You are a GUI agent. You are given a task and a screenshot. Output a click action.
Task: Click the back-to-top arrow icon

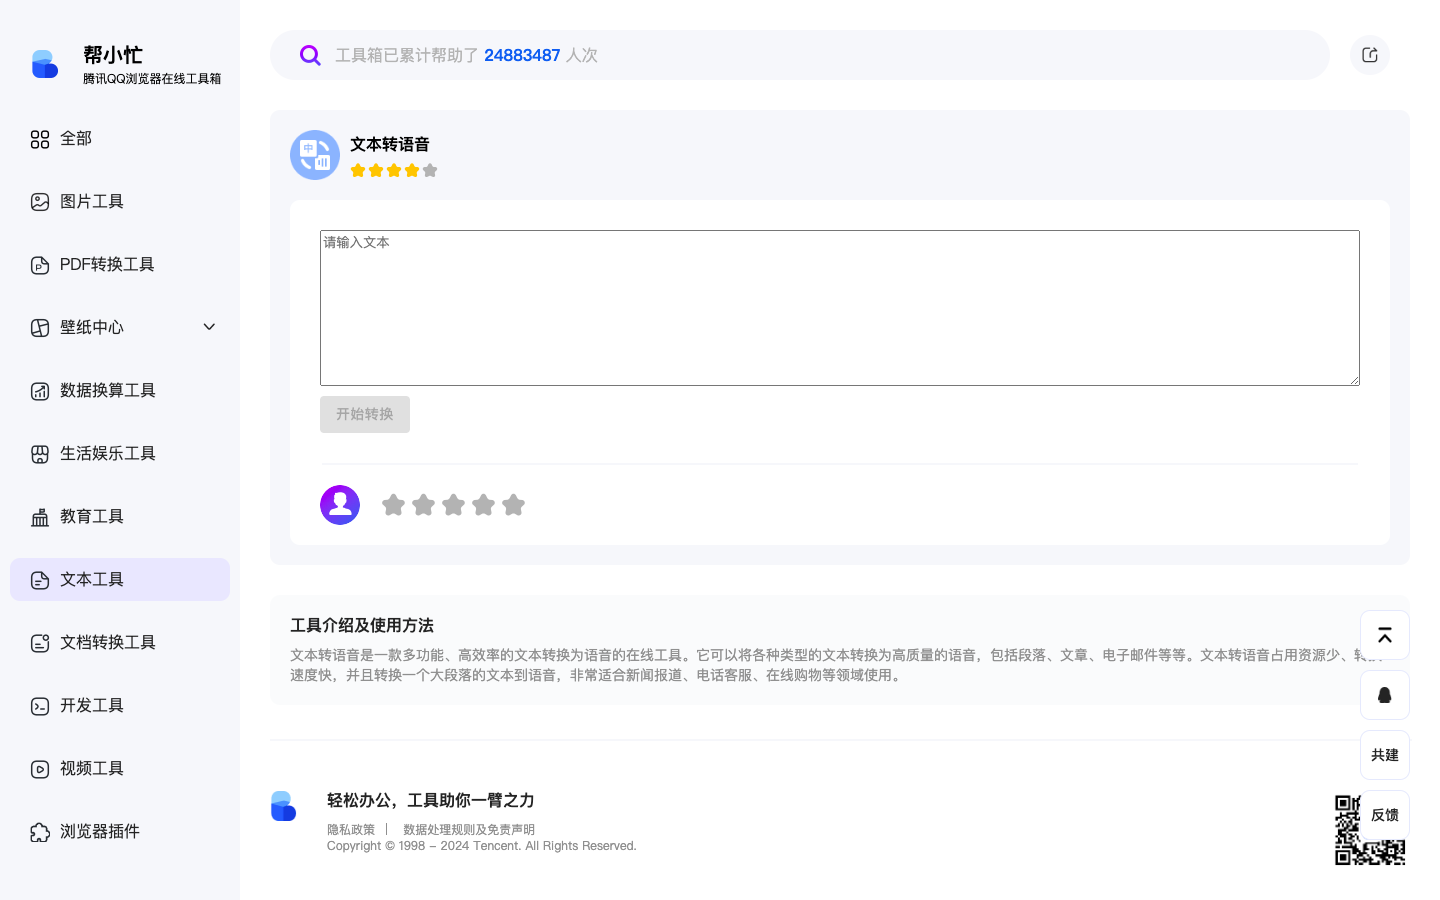point(1385,635)
